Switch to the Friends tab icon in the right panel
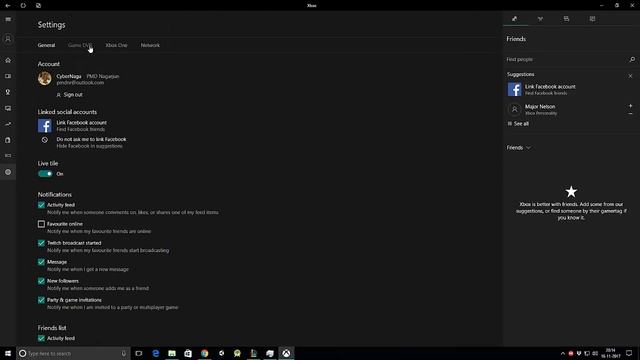The width and height of the screenshot is (640, 360). (515, 19)
